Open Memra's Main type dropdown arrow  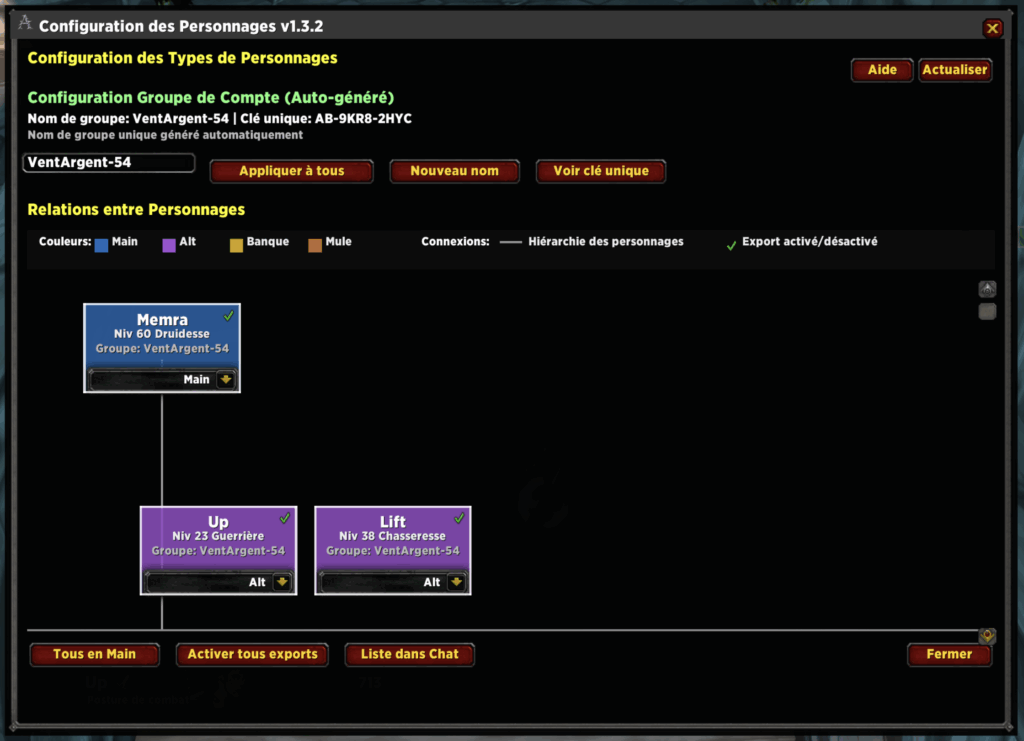click(225, 379)
